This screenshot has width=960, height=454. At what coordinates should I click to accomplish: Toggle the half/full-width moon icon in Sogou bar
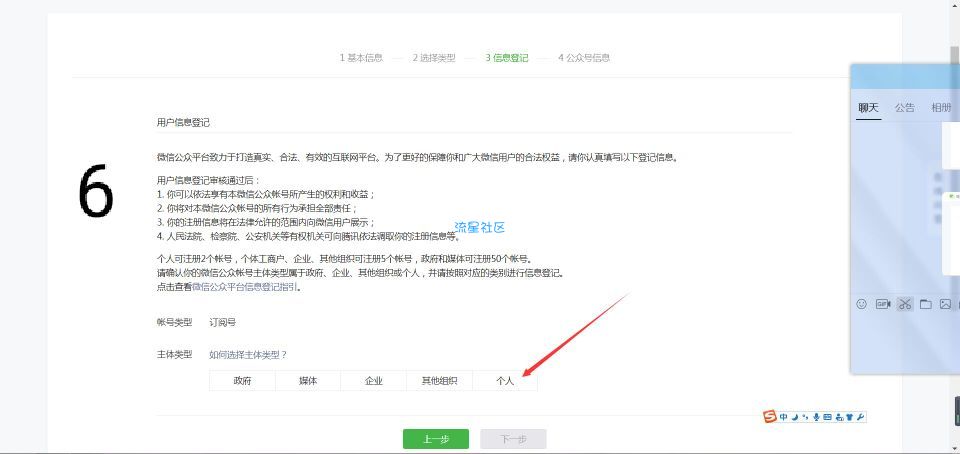[x=795, y=417]
